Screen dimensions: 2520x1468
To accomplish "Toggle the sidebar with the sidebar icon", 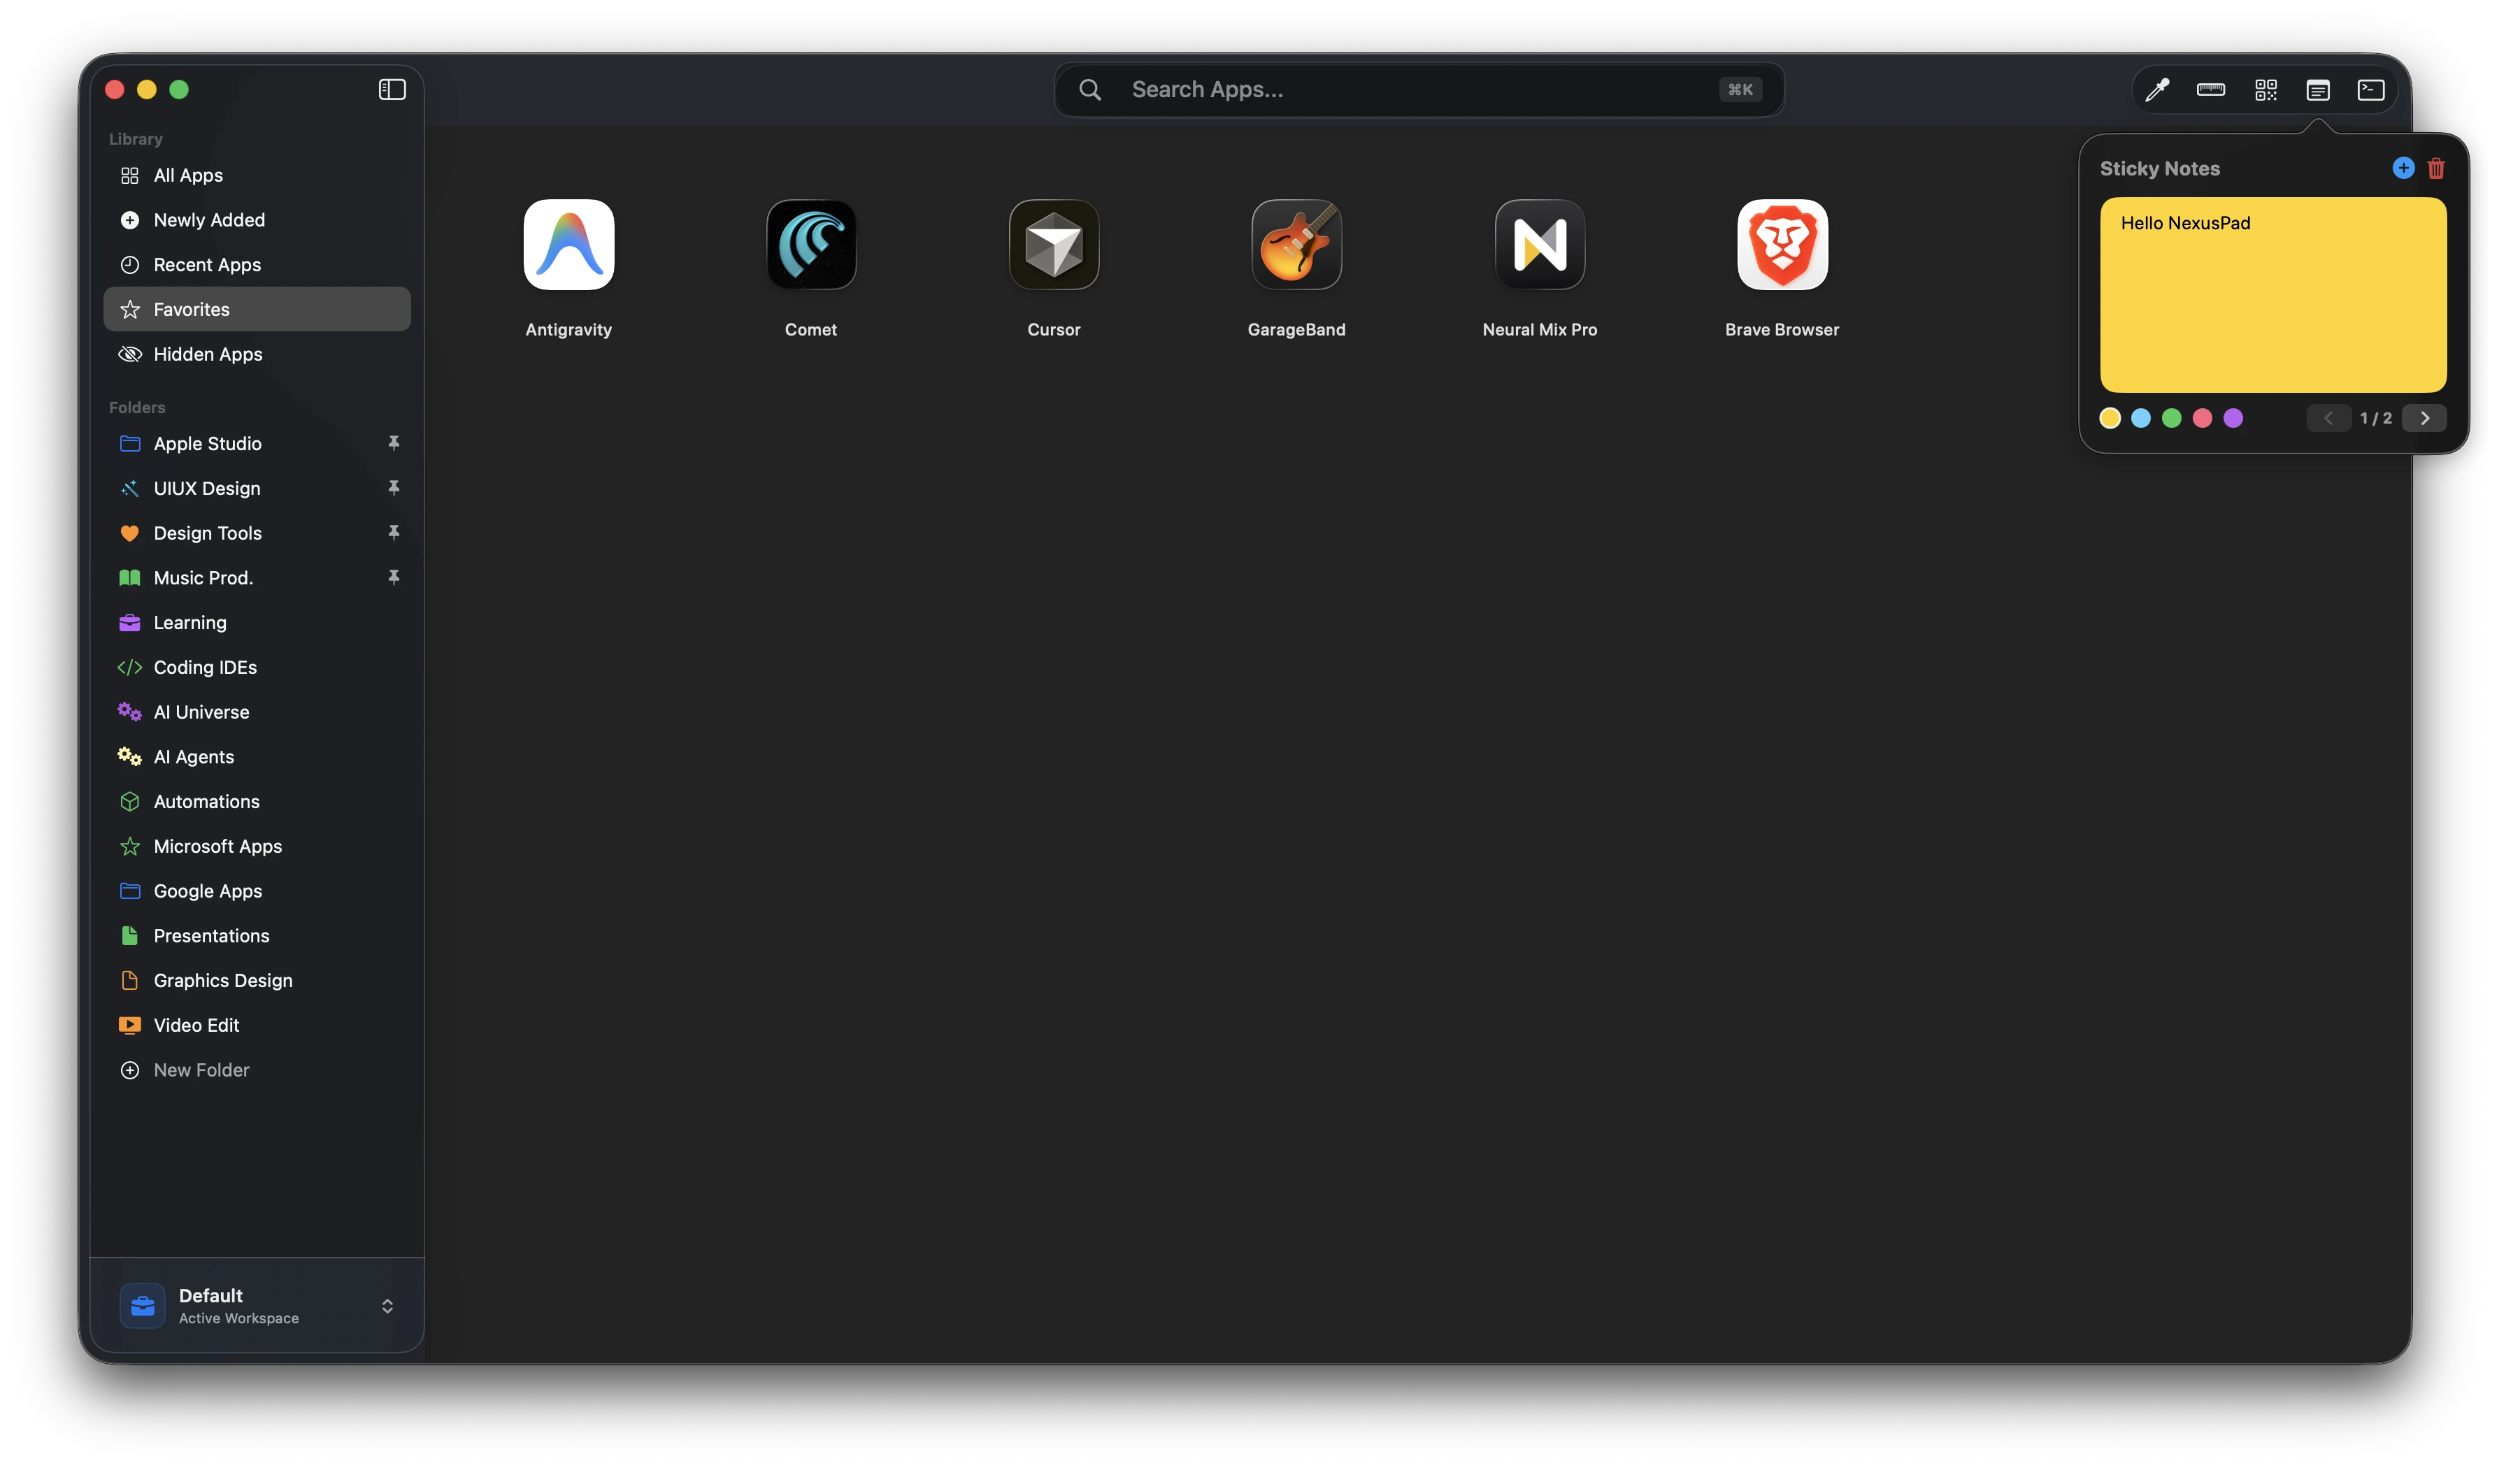I will [392, 89].
